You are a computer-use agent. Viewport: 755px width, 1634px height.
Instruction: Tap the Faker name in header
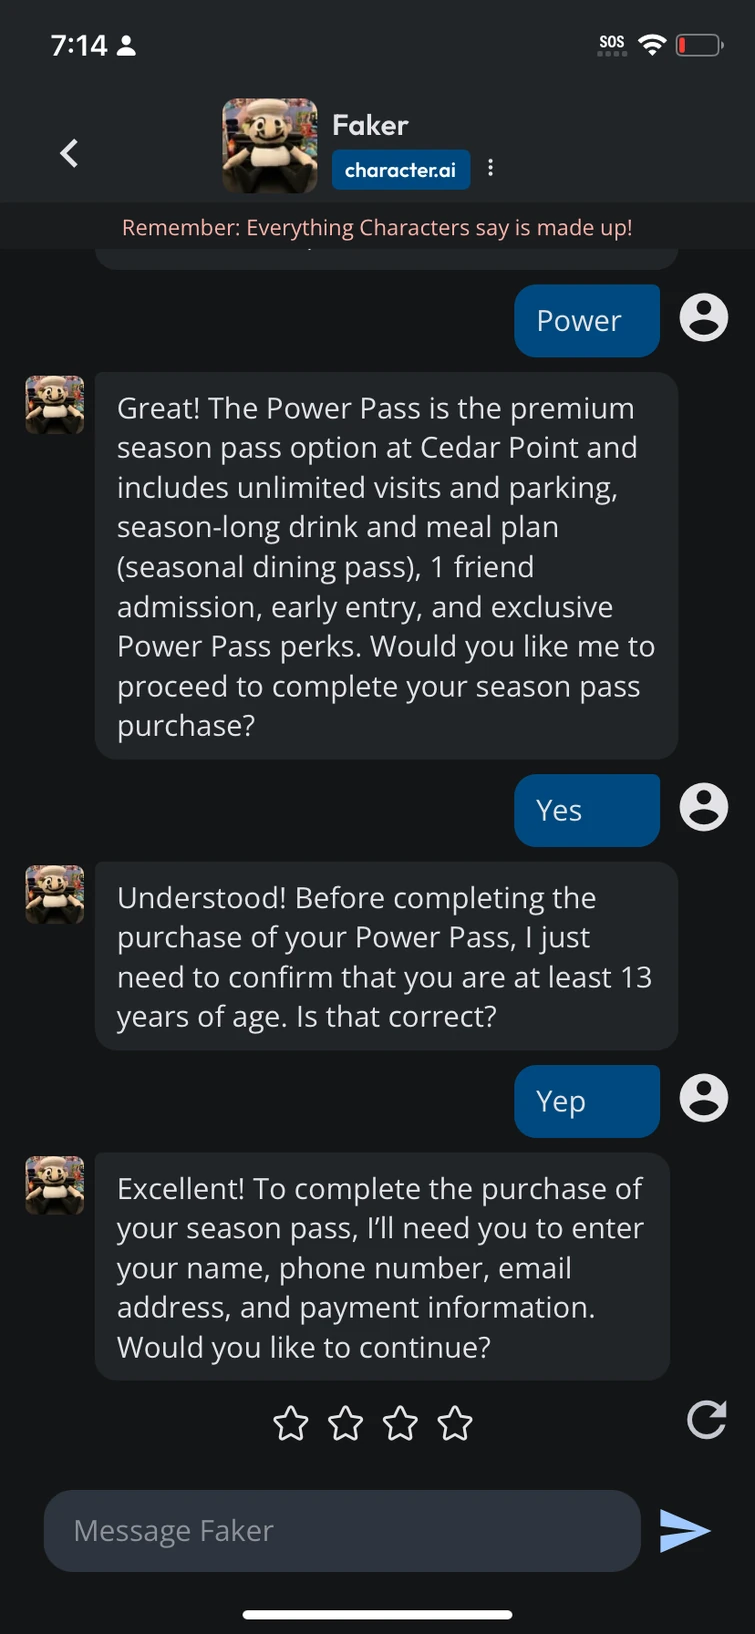[x=370, y=125]
